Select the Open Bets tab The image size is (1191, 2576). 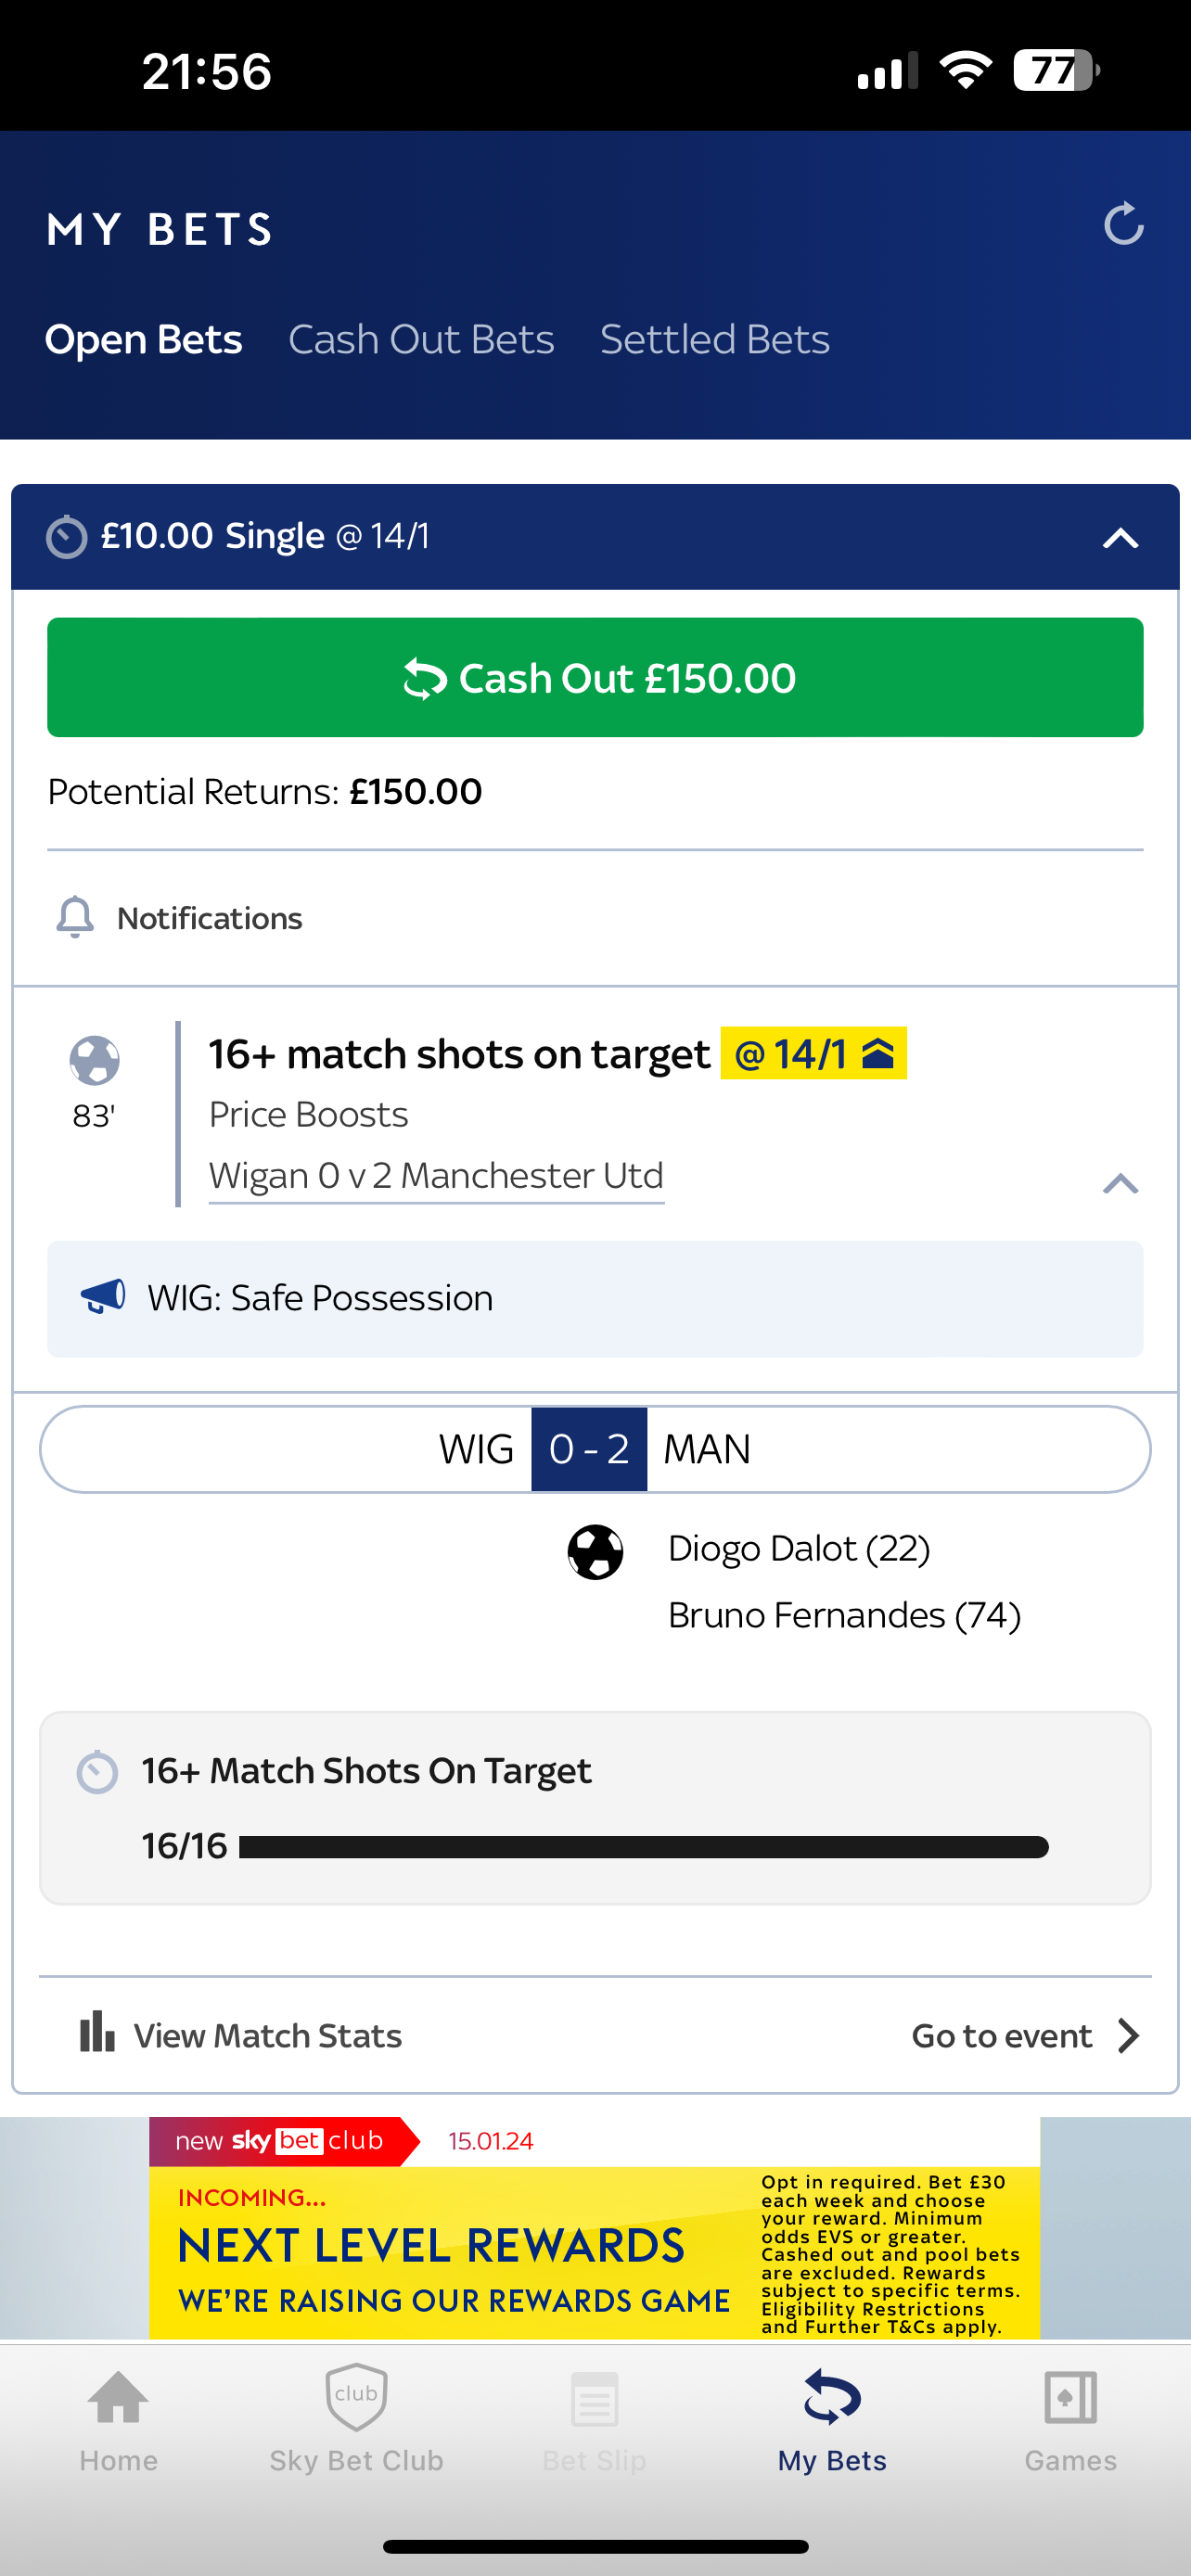[144, 340]
